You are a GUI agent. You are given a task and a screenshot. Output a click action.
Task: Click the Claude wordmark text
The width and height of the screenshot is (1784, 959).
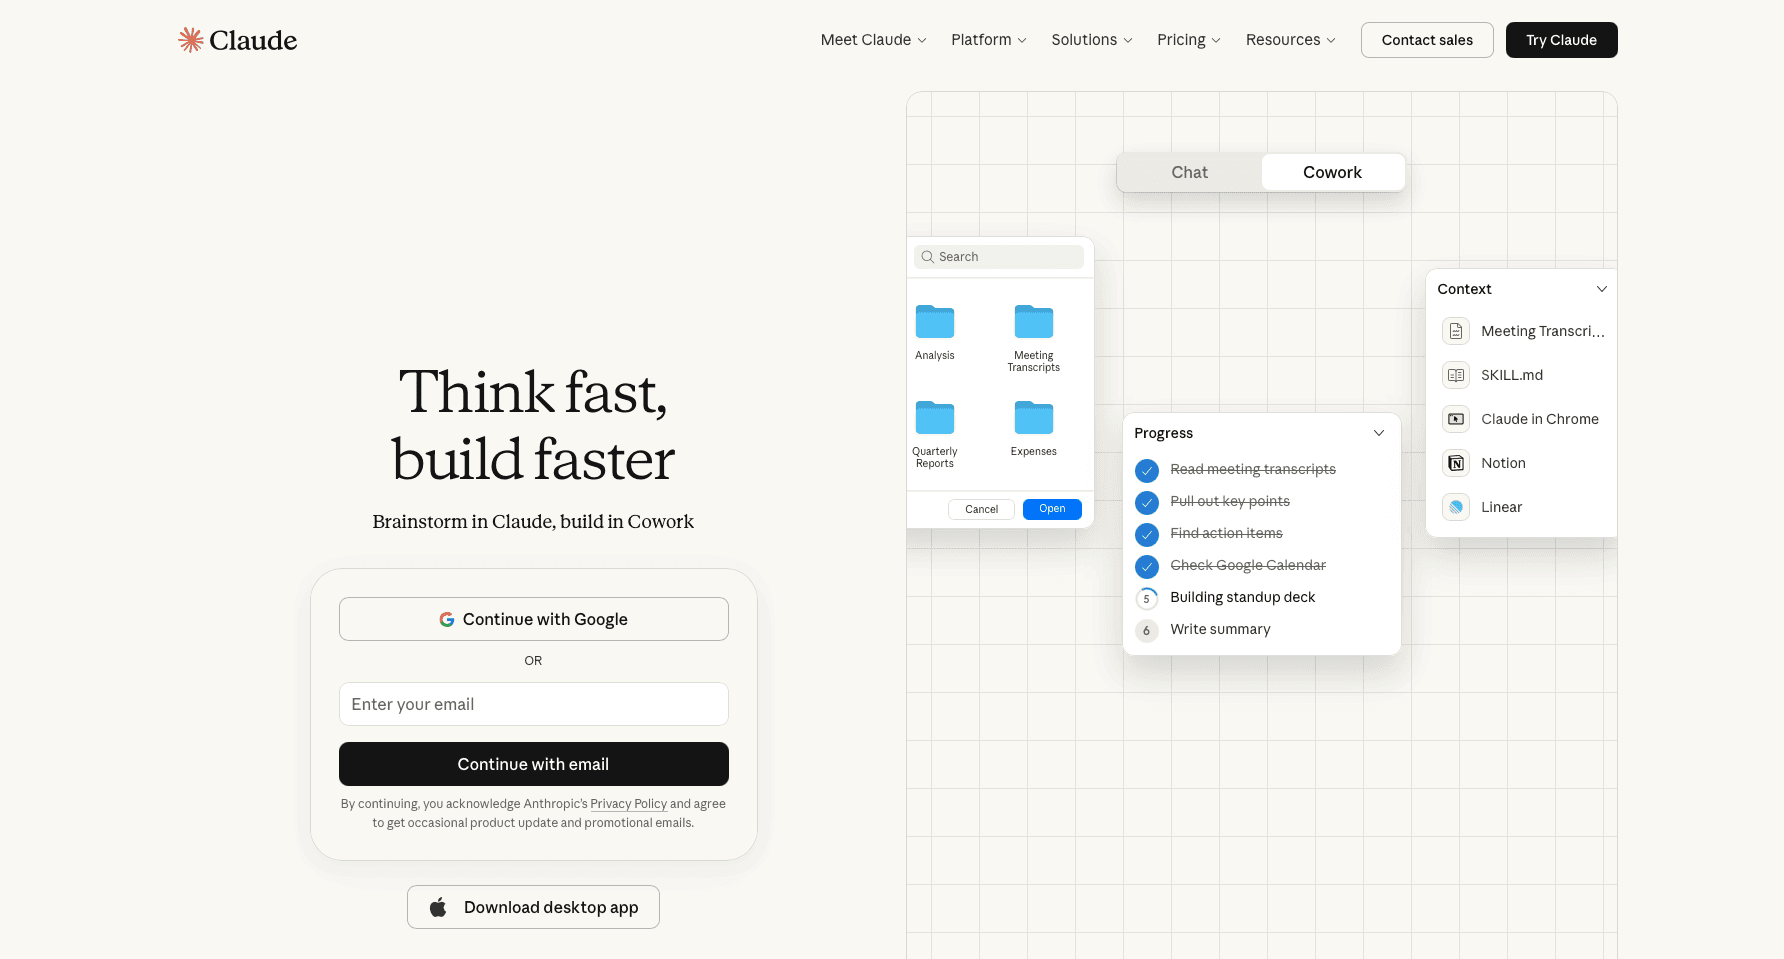pos(253,40)
